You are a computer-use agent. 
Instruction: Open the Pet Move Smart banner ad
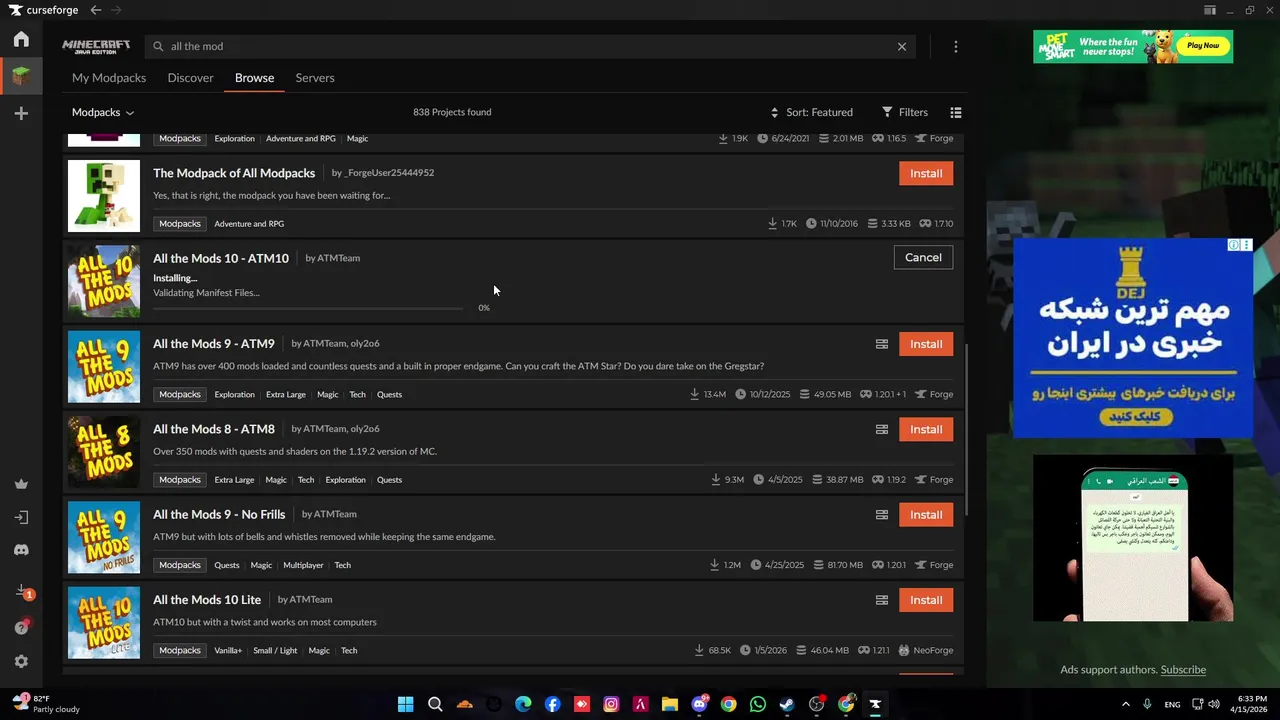(1133, 46)
